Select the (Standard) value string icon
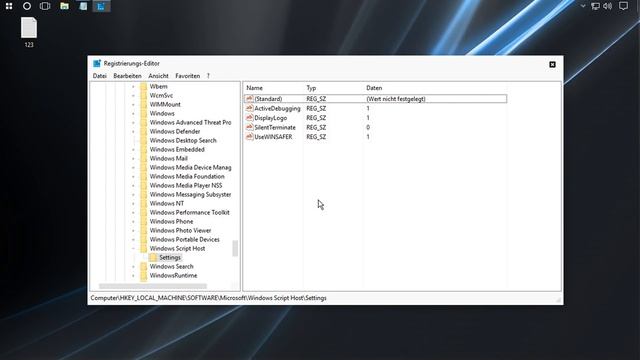Screen dimensions: 640x360 tap(249, 99)
